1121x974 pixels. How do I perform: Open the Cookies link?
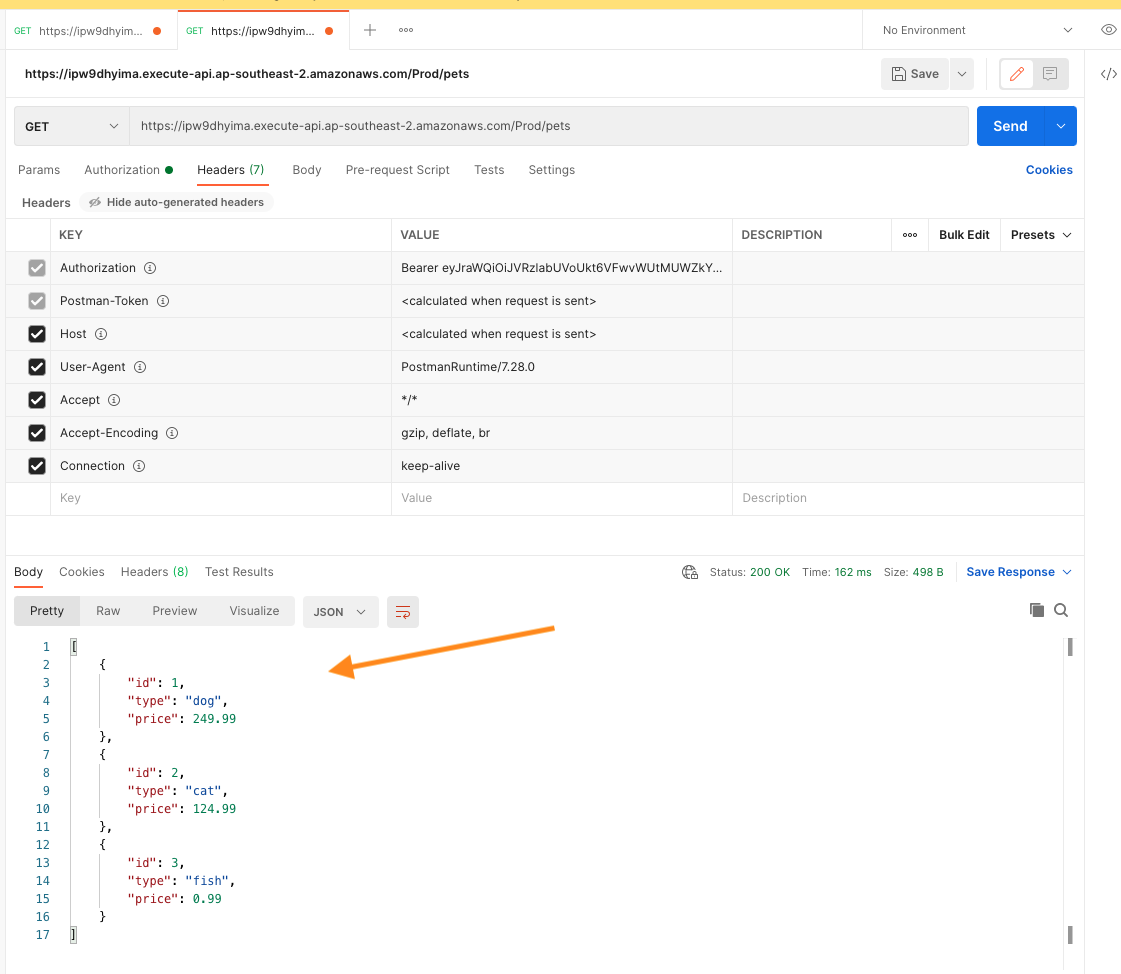tap(1049, 169)
